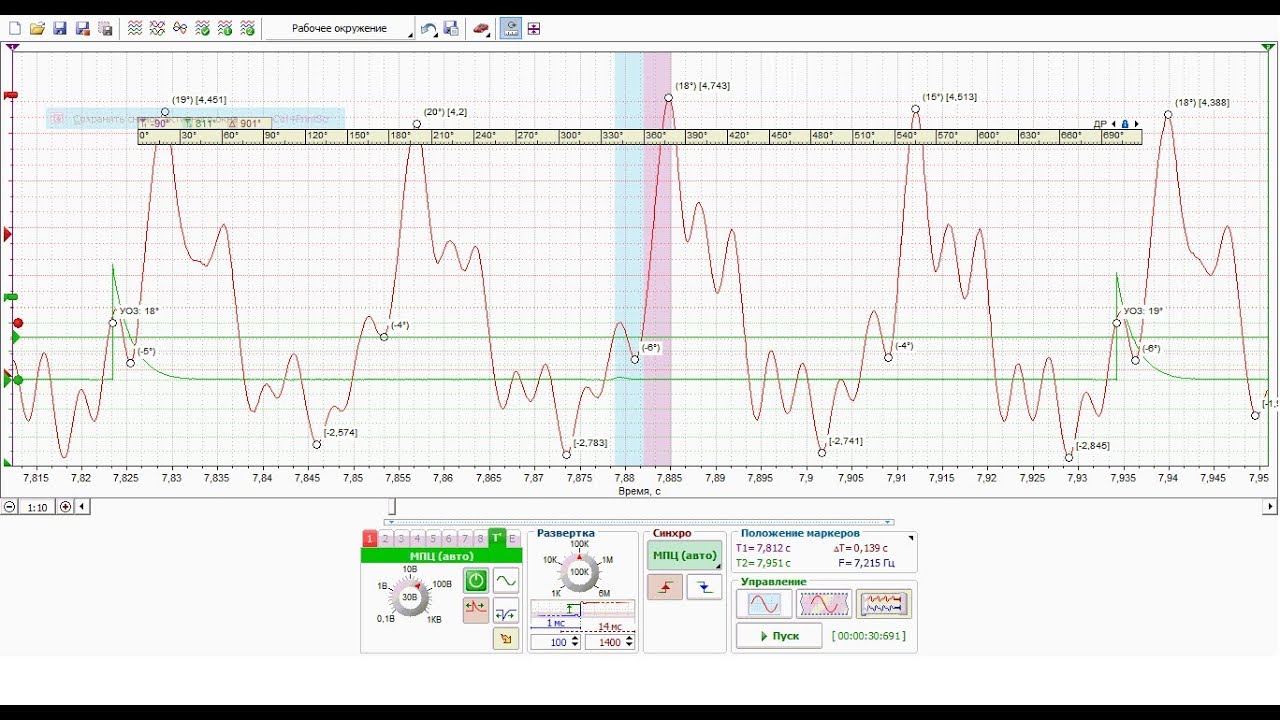The width and height of the screenshot is (1280, 720).
Task: Click the Пуск start button
Action: click(x=779, y=636)
